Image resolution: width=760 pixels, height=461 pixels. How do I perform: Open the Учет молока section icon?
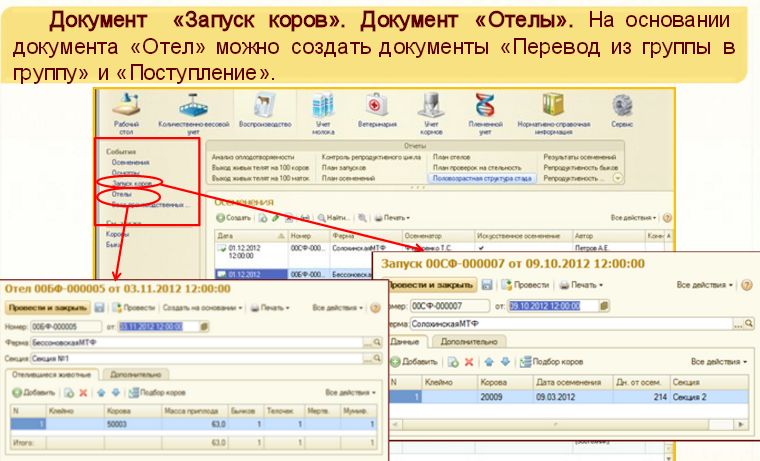pos(321,106)
